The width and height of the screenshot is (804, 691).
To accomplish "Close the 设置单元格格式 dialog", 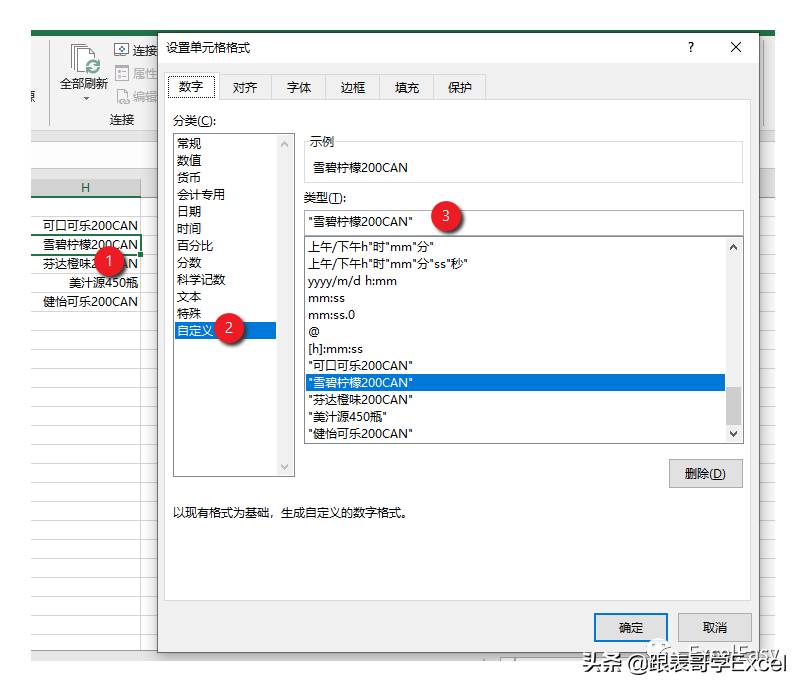I will point(736,47).
